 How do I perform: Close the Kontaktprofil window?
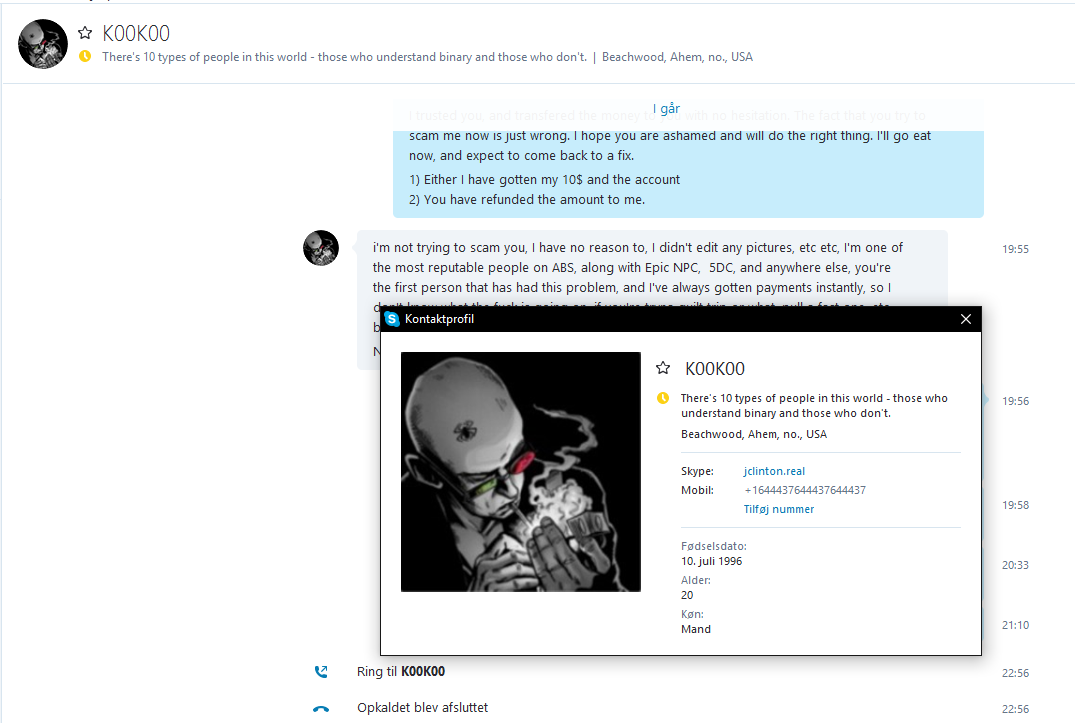[965, 319]
